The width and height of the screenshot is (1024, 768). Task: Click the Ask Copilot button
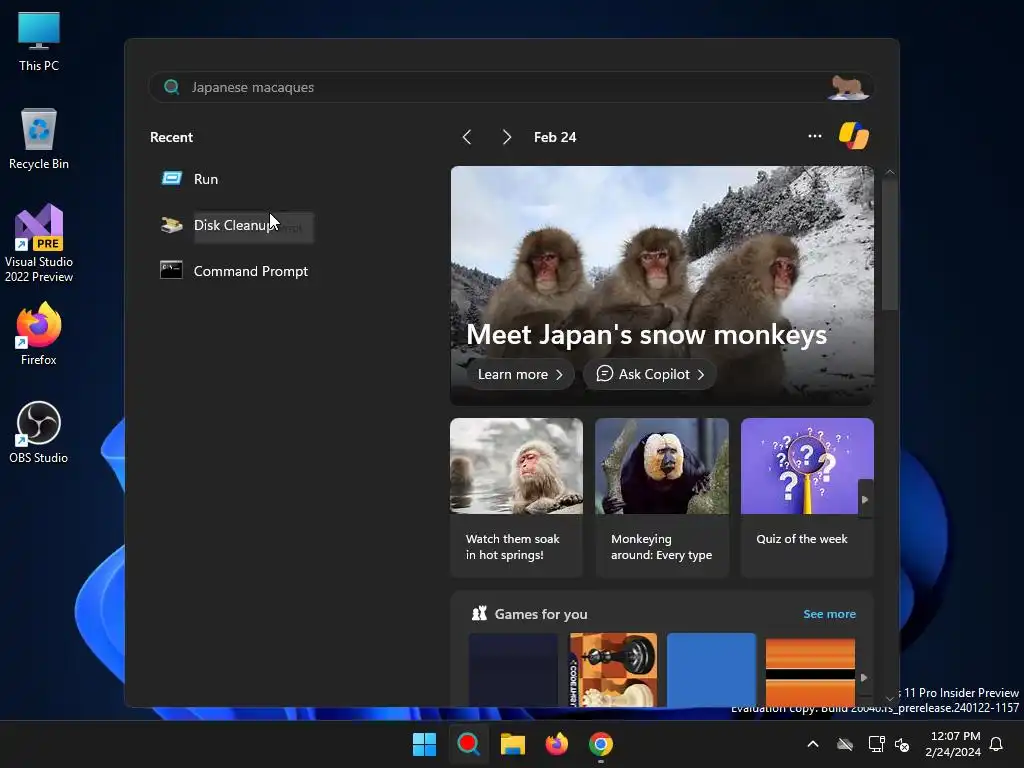click(650, 374)
